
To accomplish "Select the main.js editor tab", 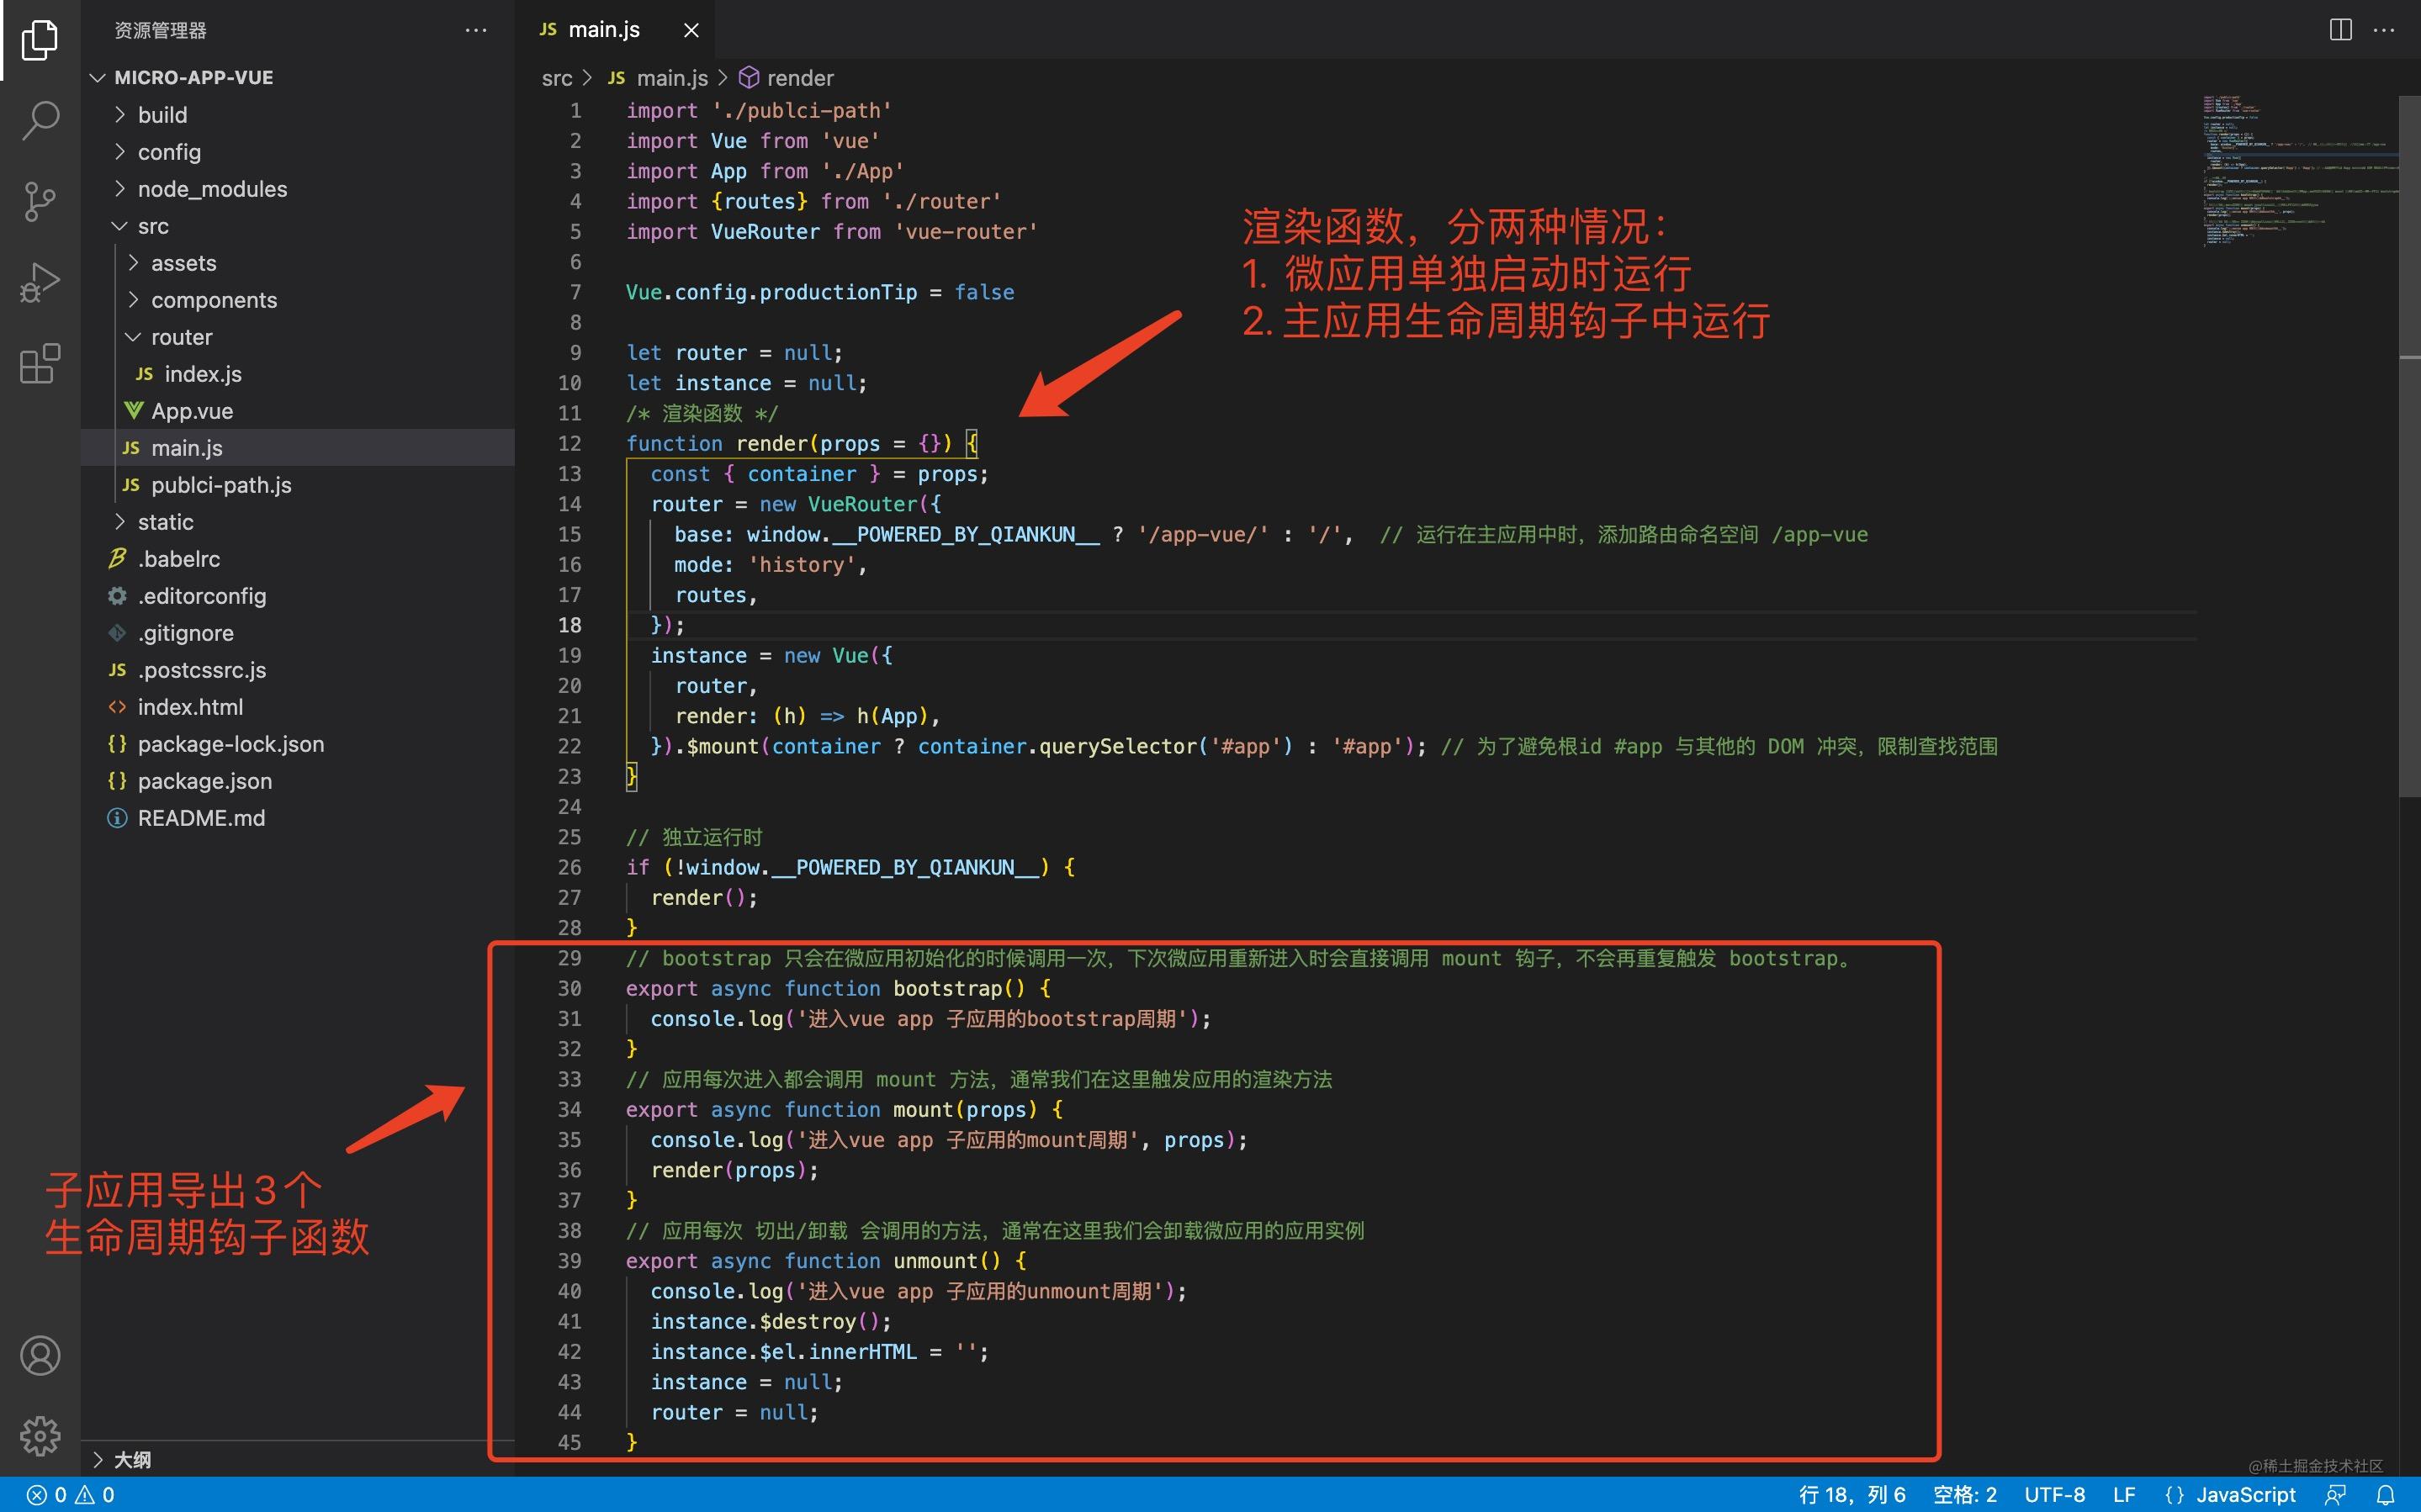I will tap(603, 30).
